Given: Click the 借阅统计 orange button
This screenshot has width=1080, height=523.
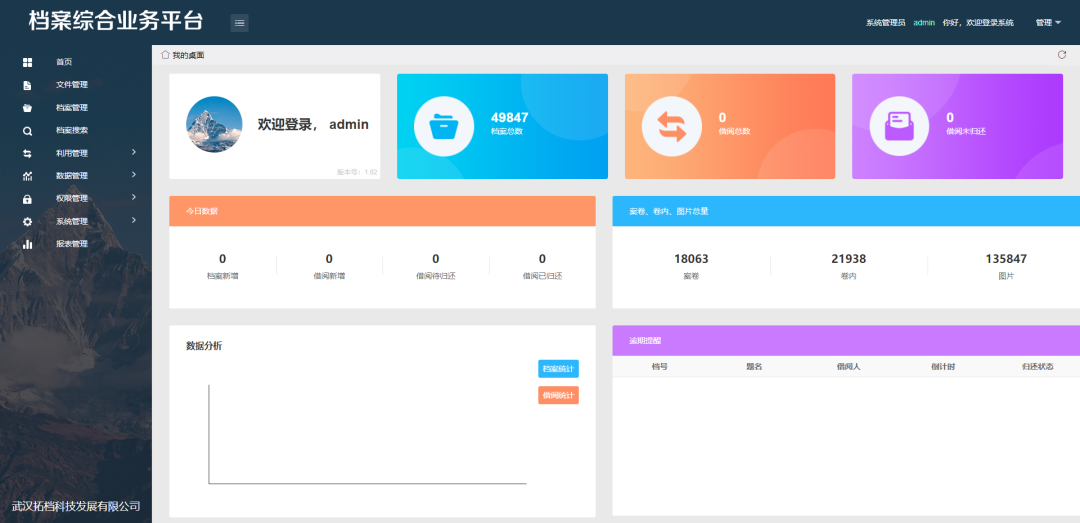Looking at the screenshot, I should click(x=558, y=396).
